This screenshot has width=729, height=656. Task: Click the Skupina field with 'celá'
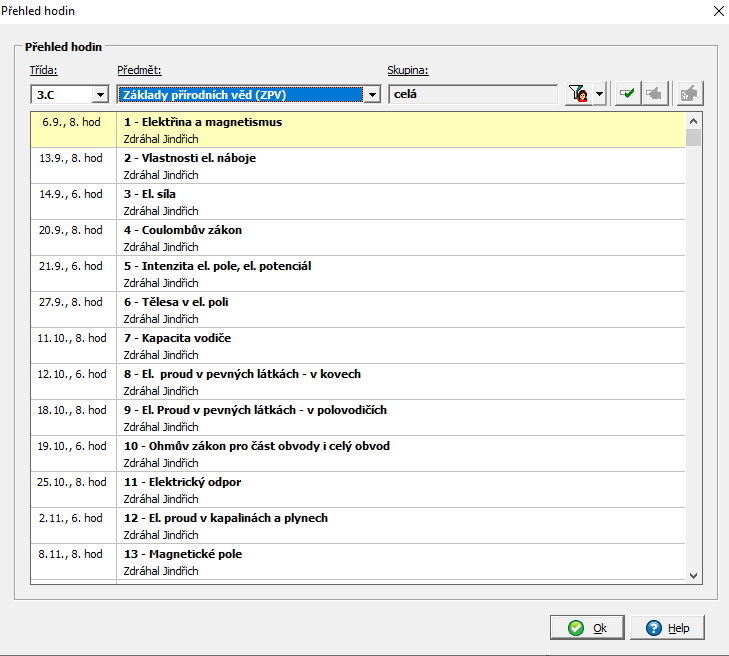click(472, 95)
